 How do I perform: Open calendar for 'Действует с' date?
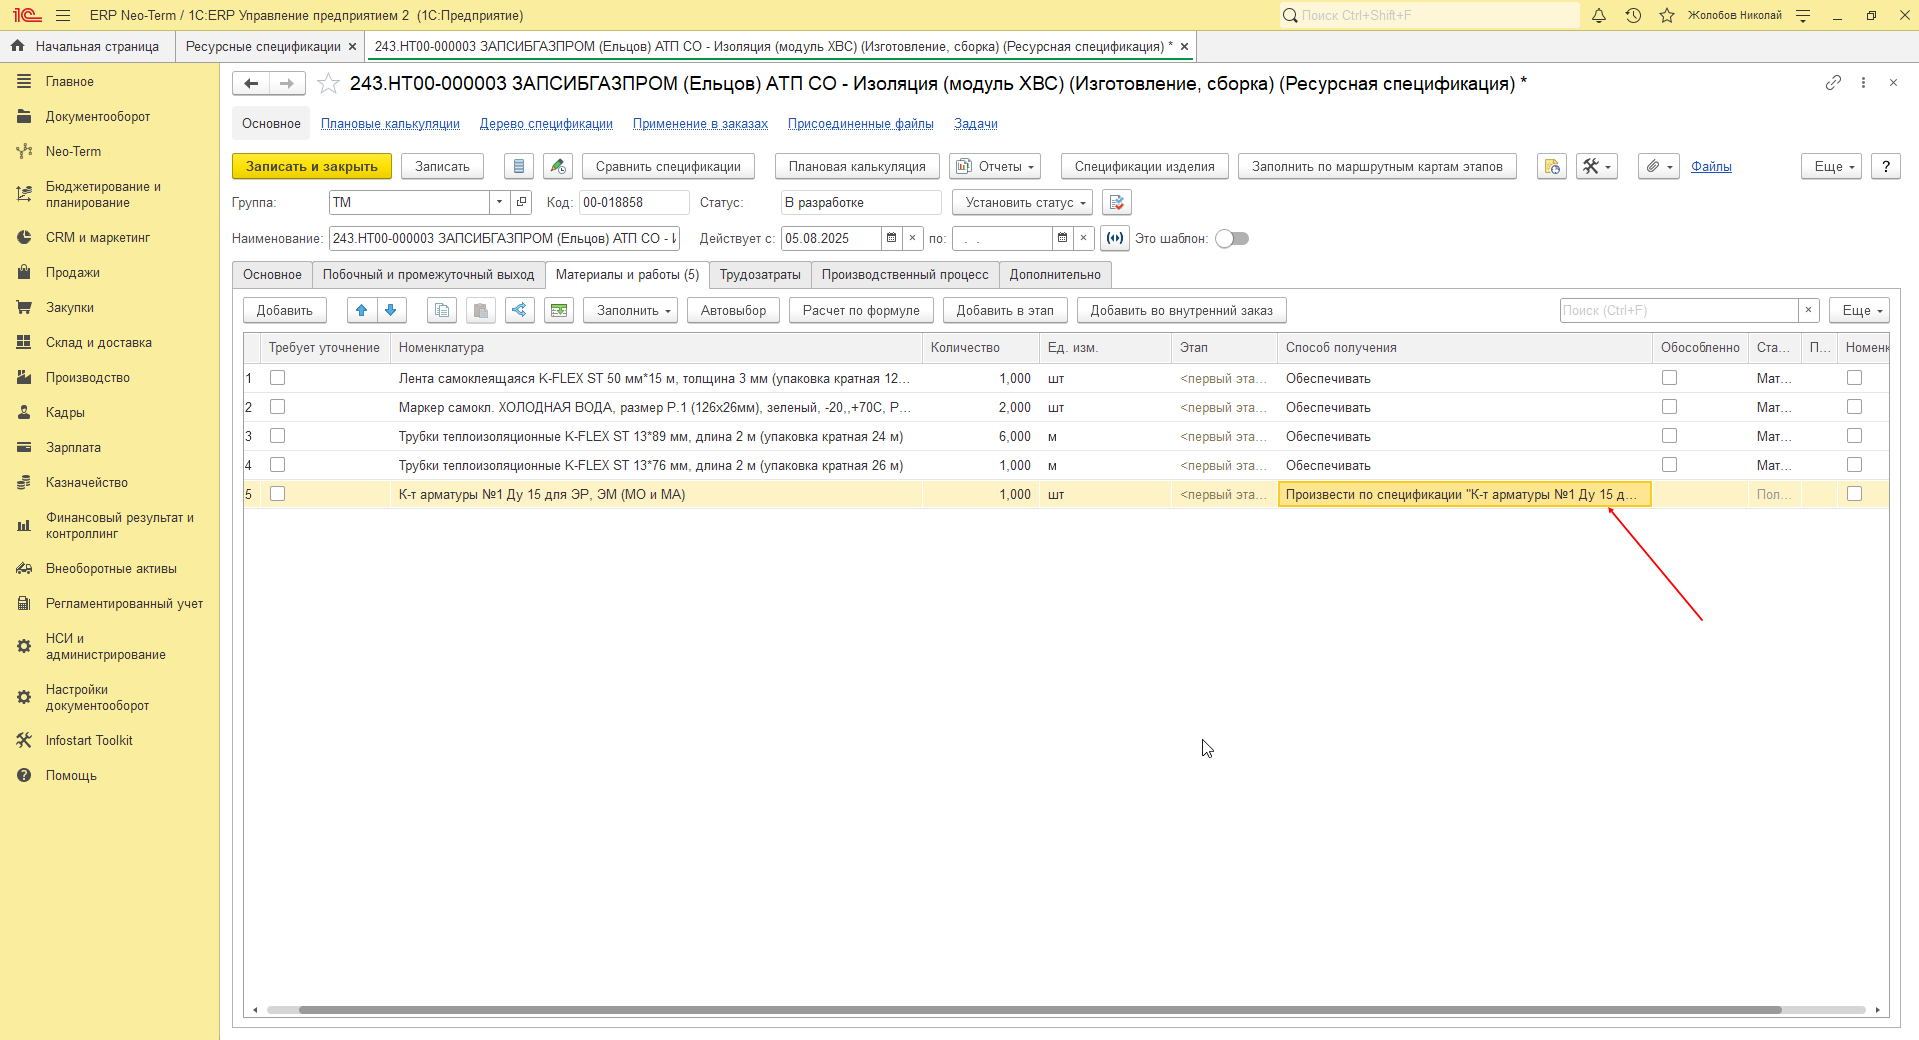pyautogui.click(x=891, y=238)
